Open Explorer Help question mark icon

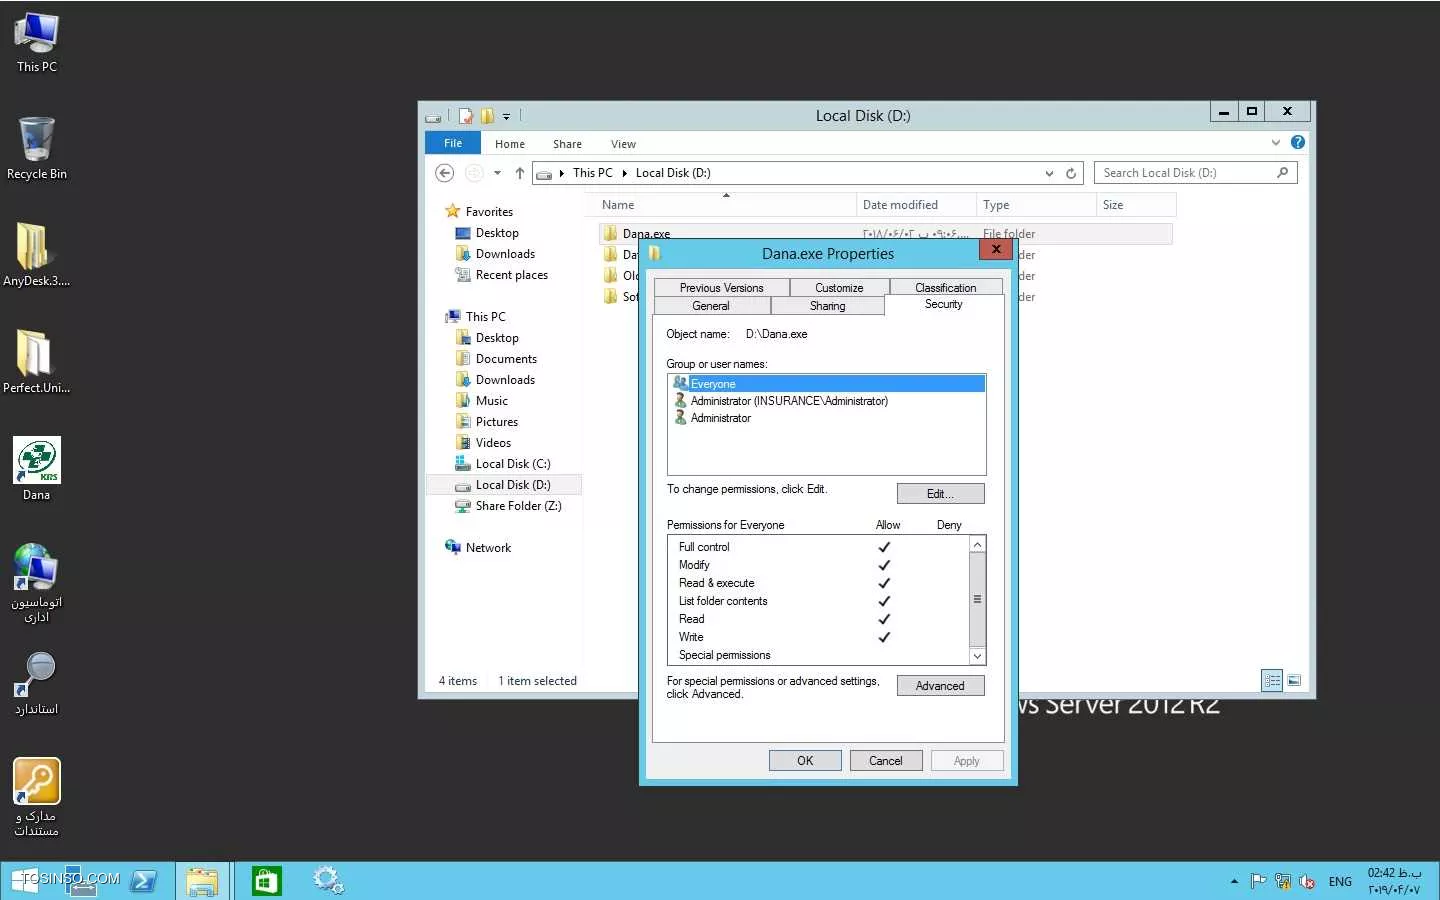(1298, 142)
